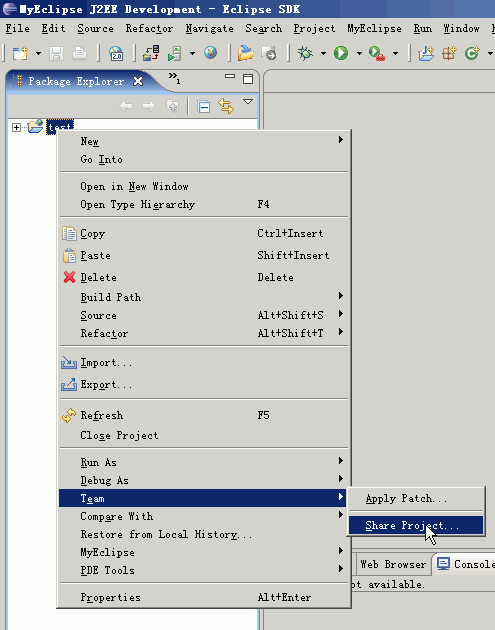This screenshot has width=495, height=630.
Task: Choose Close Project in context menu
Action: click(x=204, y=436)
